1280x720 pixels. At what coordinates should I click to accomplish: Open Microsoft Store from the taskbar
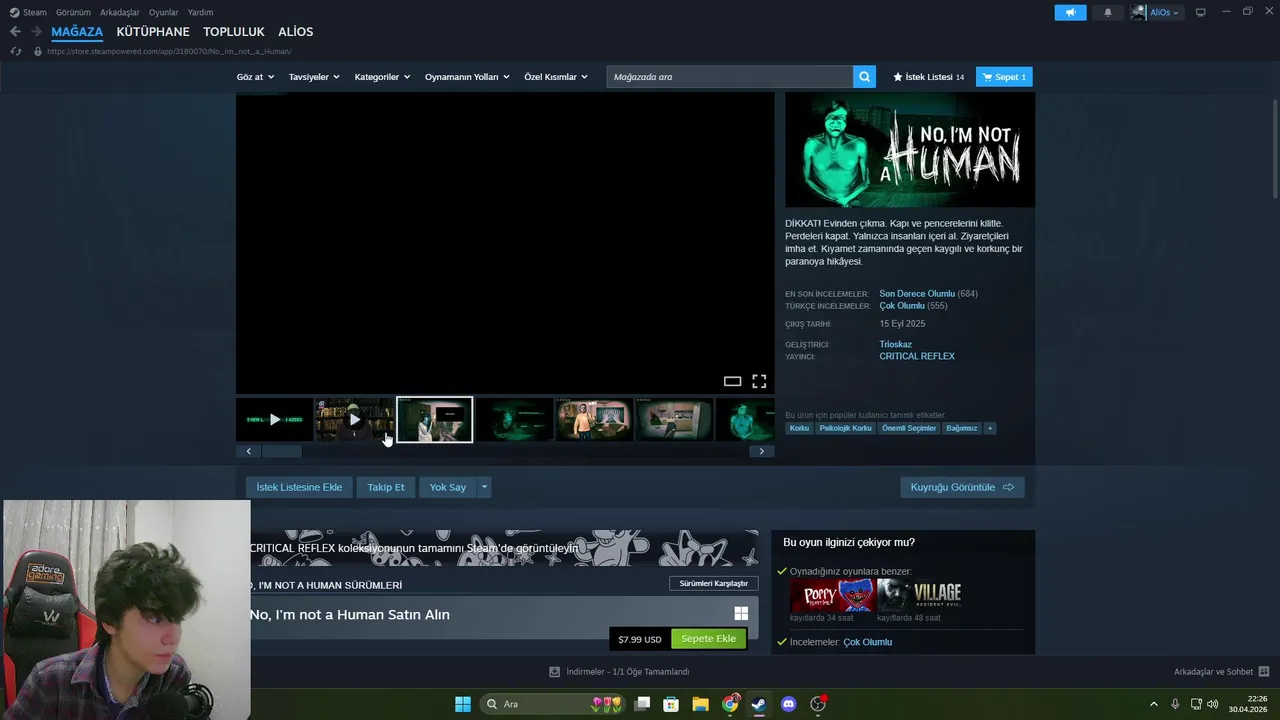671,704
